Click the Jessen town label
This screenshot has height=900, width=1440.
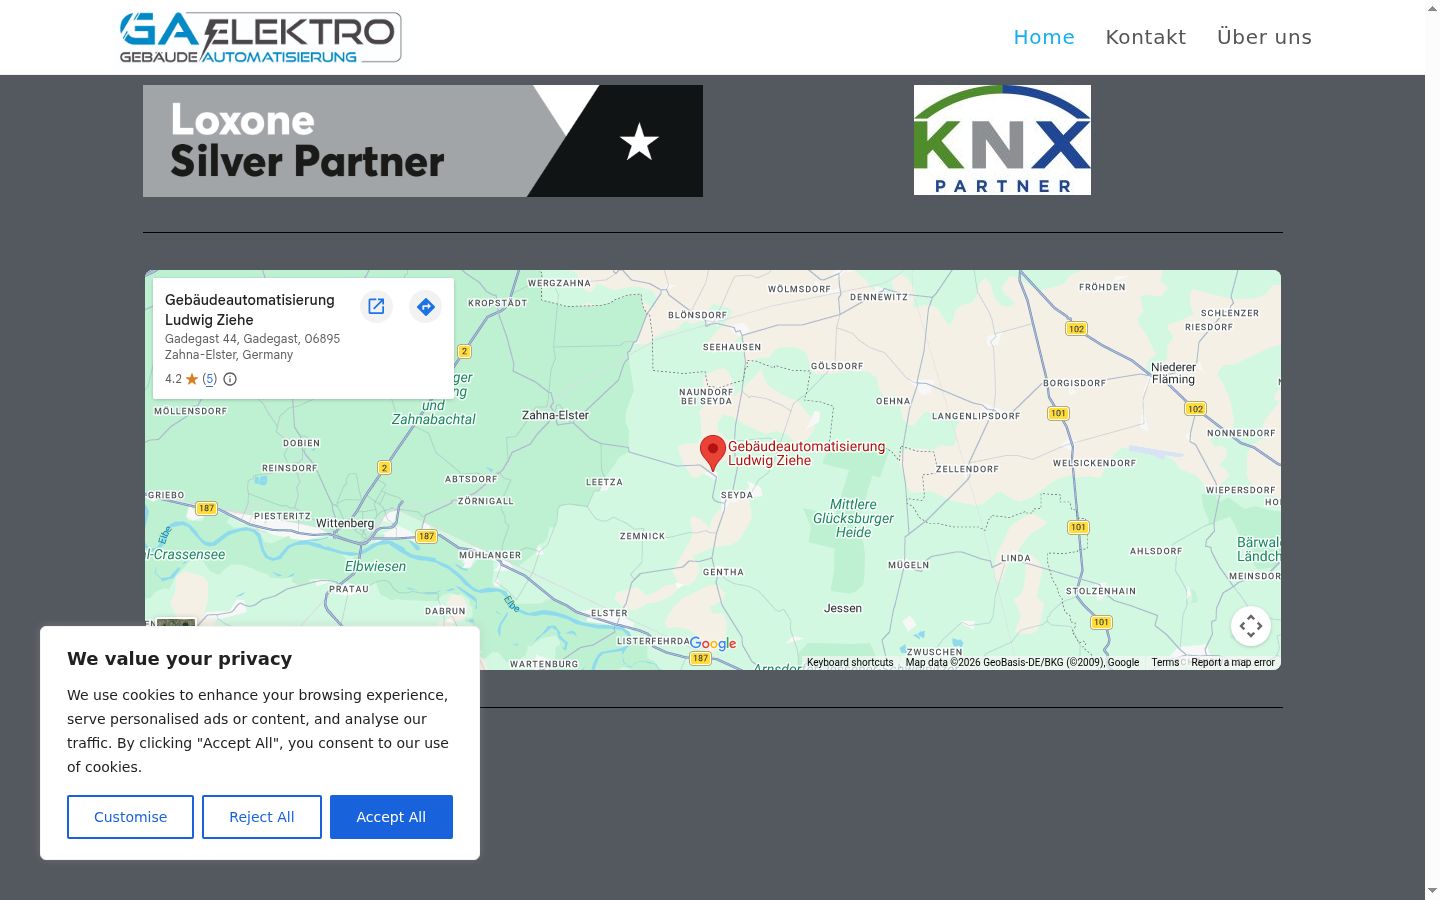tap(843, 608)
